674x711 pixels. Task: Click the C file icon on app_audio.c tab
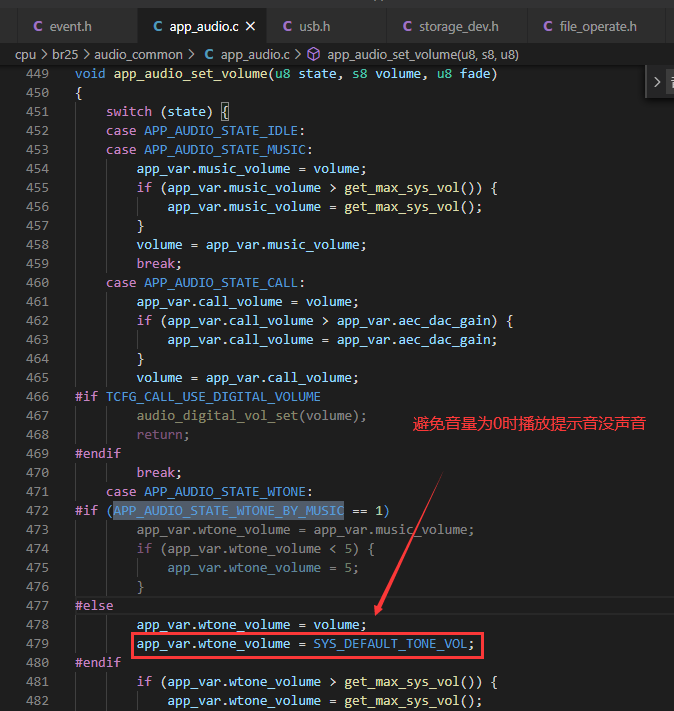158,27
